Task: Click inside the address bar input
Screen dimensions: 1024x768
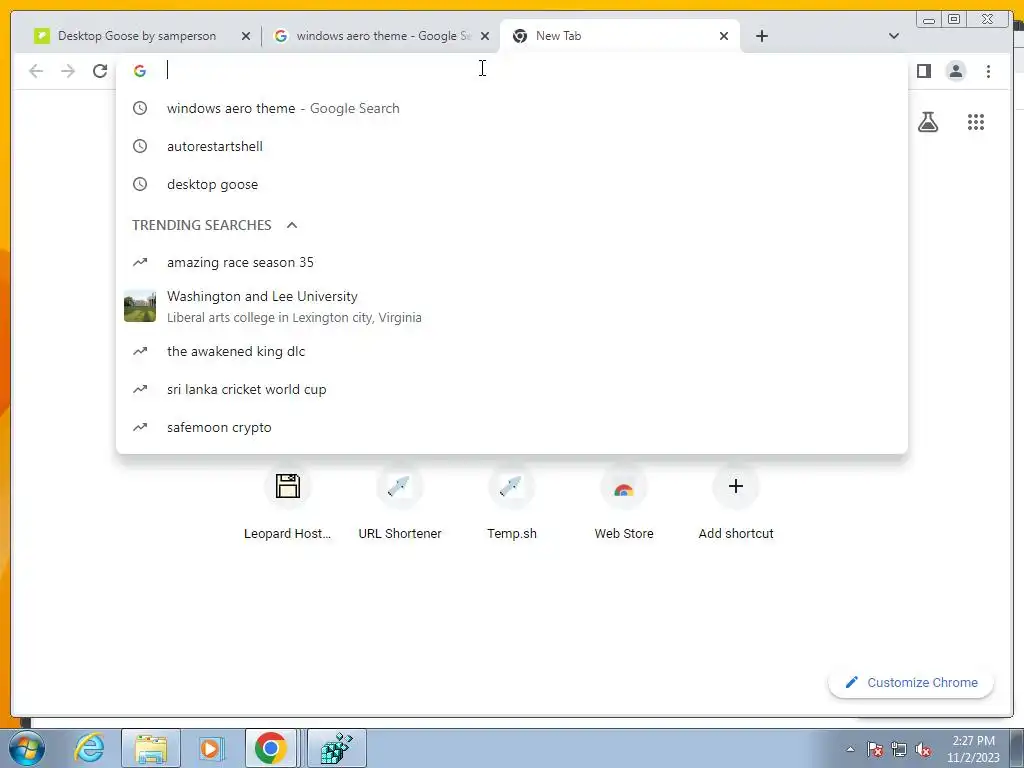Action: pos(512,70)
